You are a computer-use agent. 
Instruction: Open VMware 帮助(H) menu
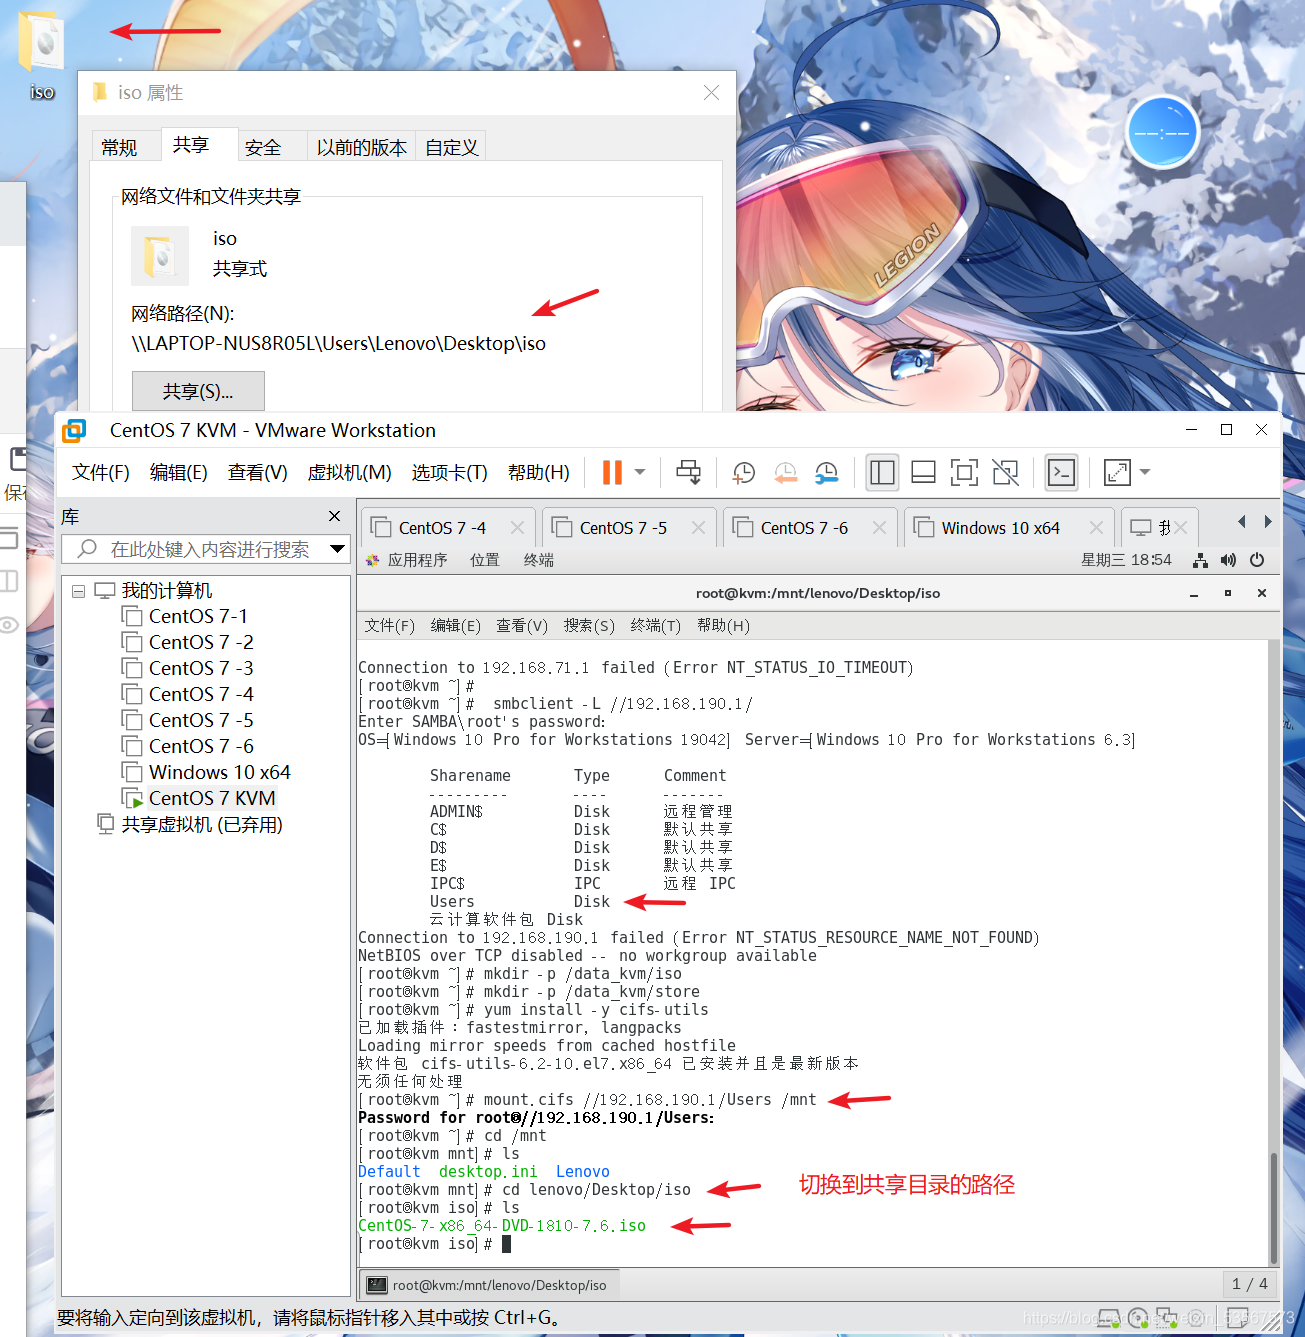coord(539,472)
